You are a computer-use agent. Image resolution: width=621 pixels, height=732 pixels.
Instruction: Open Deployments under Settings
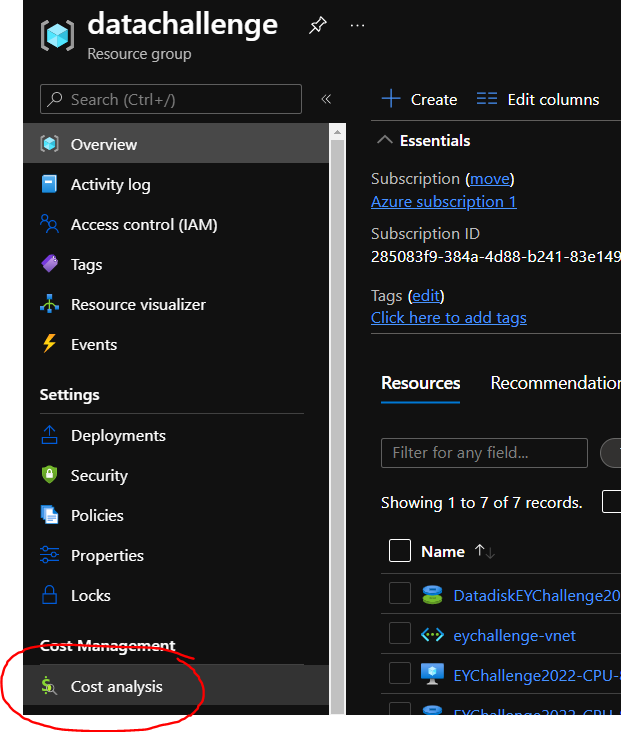(176, 435)
